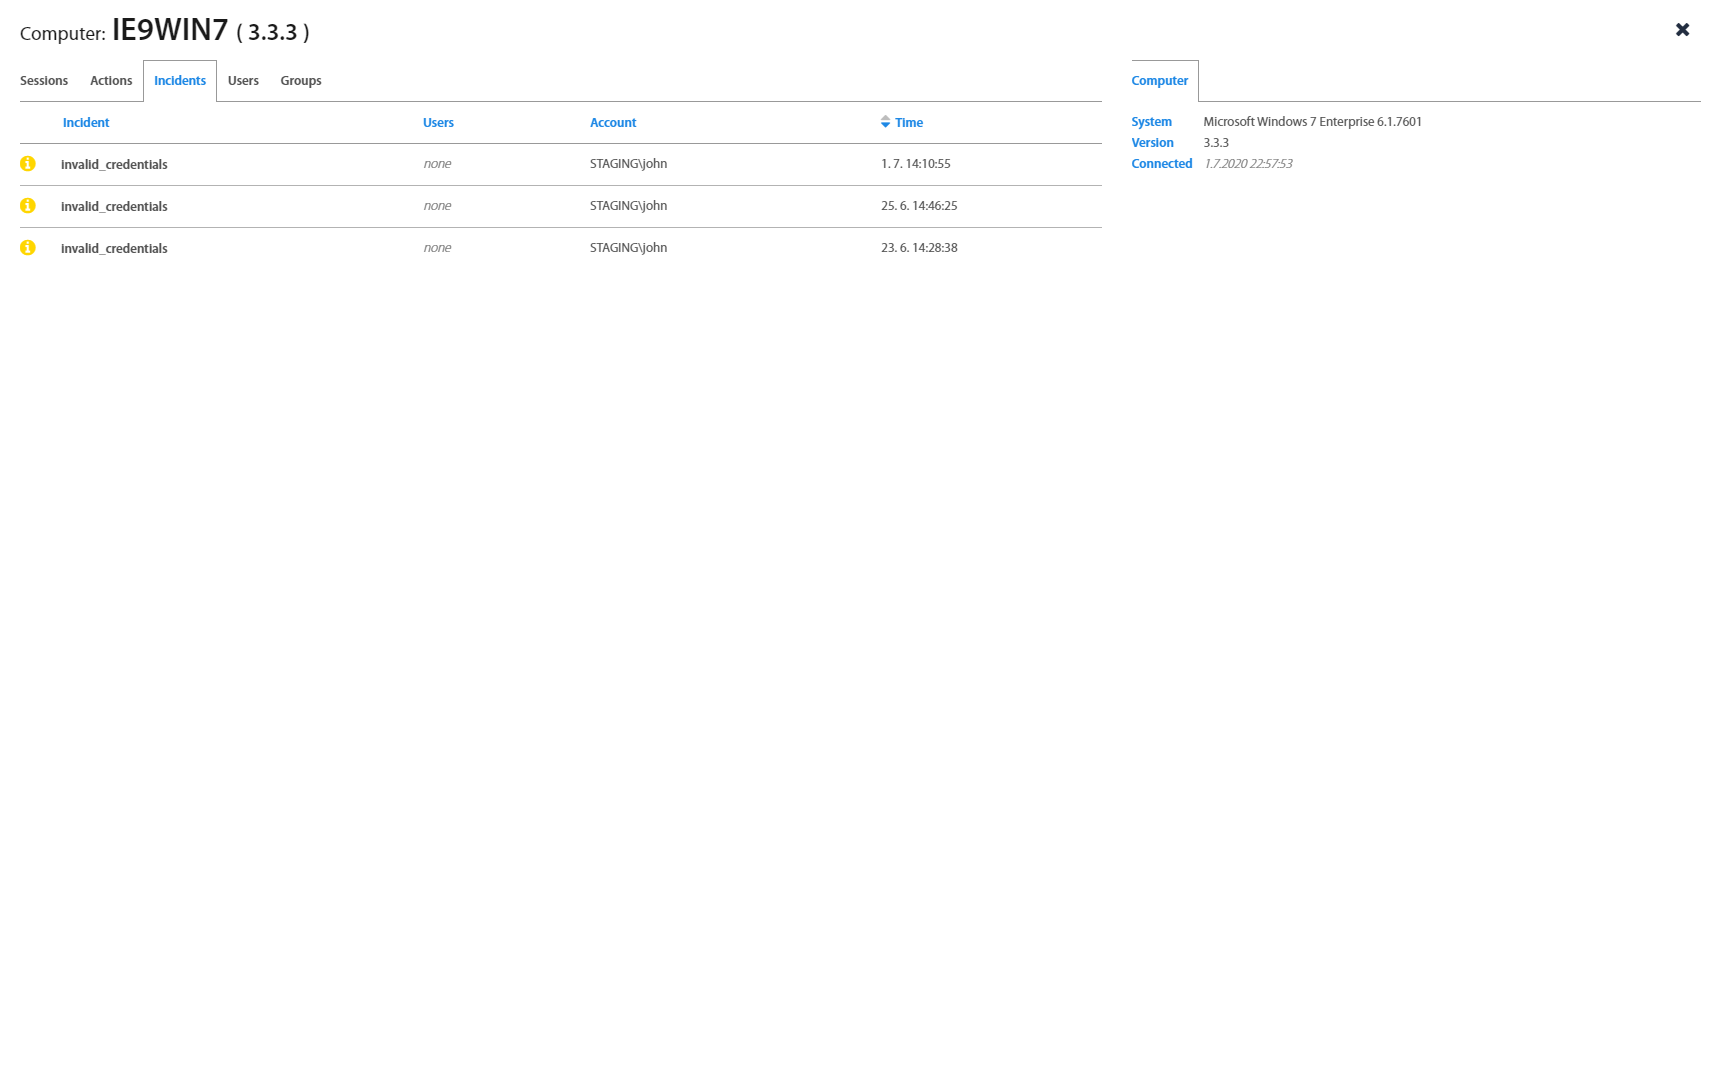Viewport: 1720px width, 1080px height.
Task: Open invalid_credentials incident from 14:28:38
Action: pos(114,249)
